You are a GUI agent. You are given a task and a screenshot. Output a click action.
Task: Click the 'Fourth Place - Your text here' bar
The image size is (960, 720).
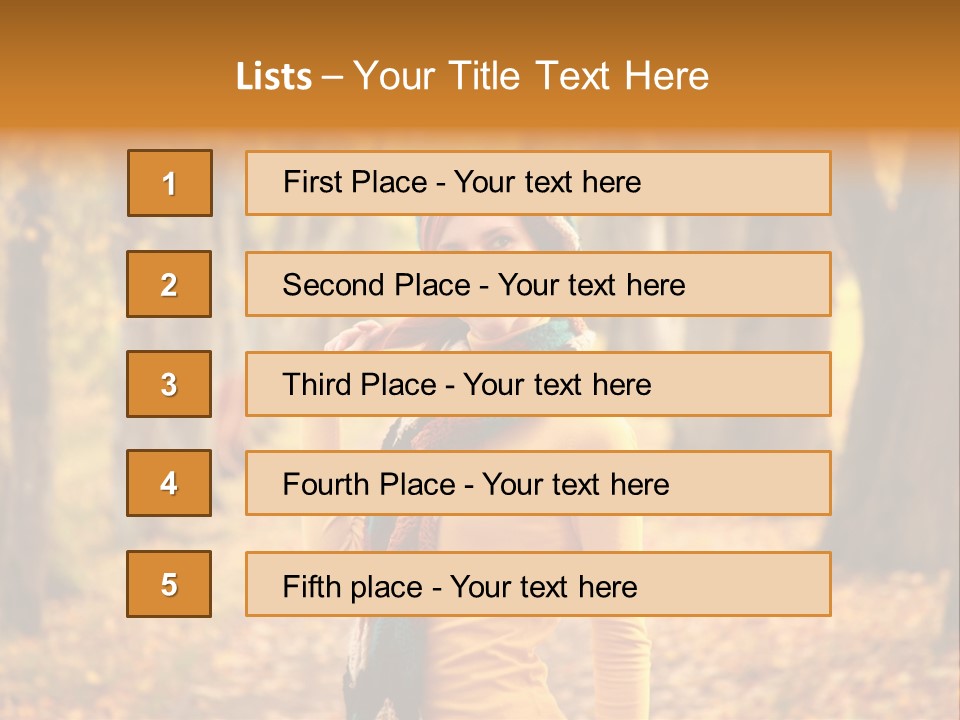pyautogui.click(x=538, y=483)
